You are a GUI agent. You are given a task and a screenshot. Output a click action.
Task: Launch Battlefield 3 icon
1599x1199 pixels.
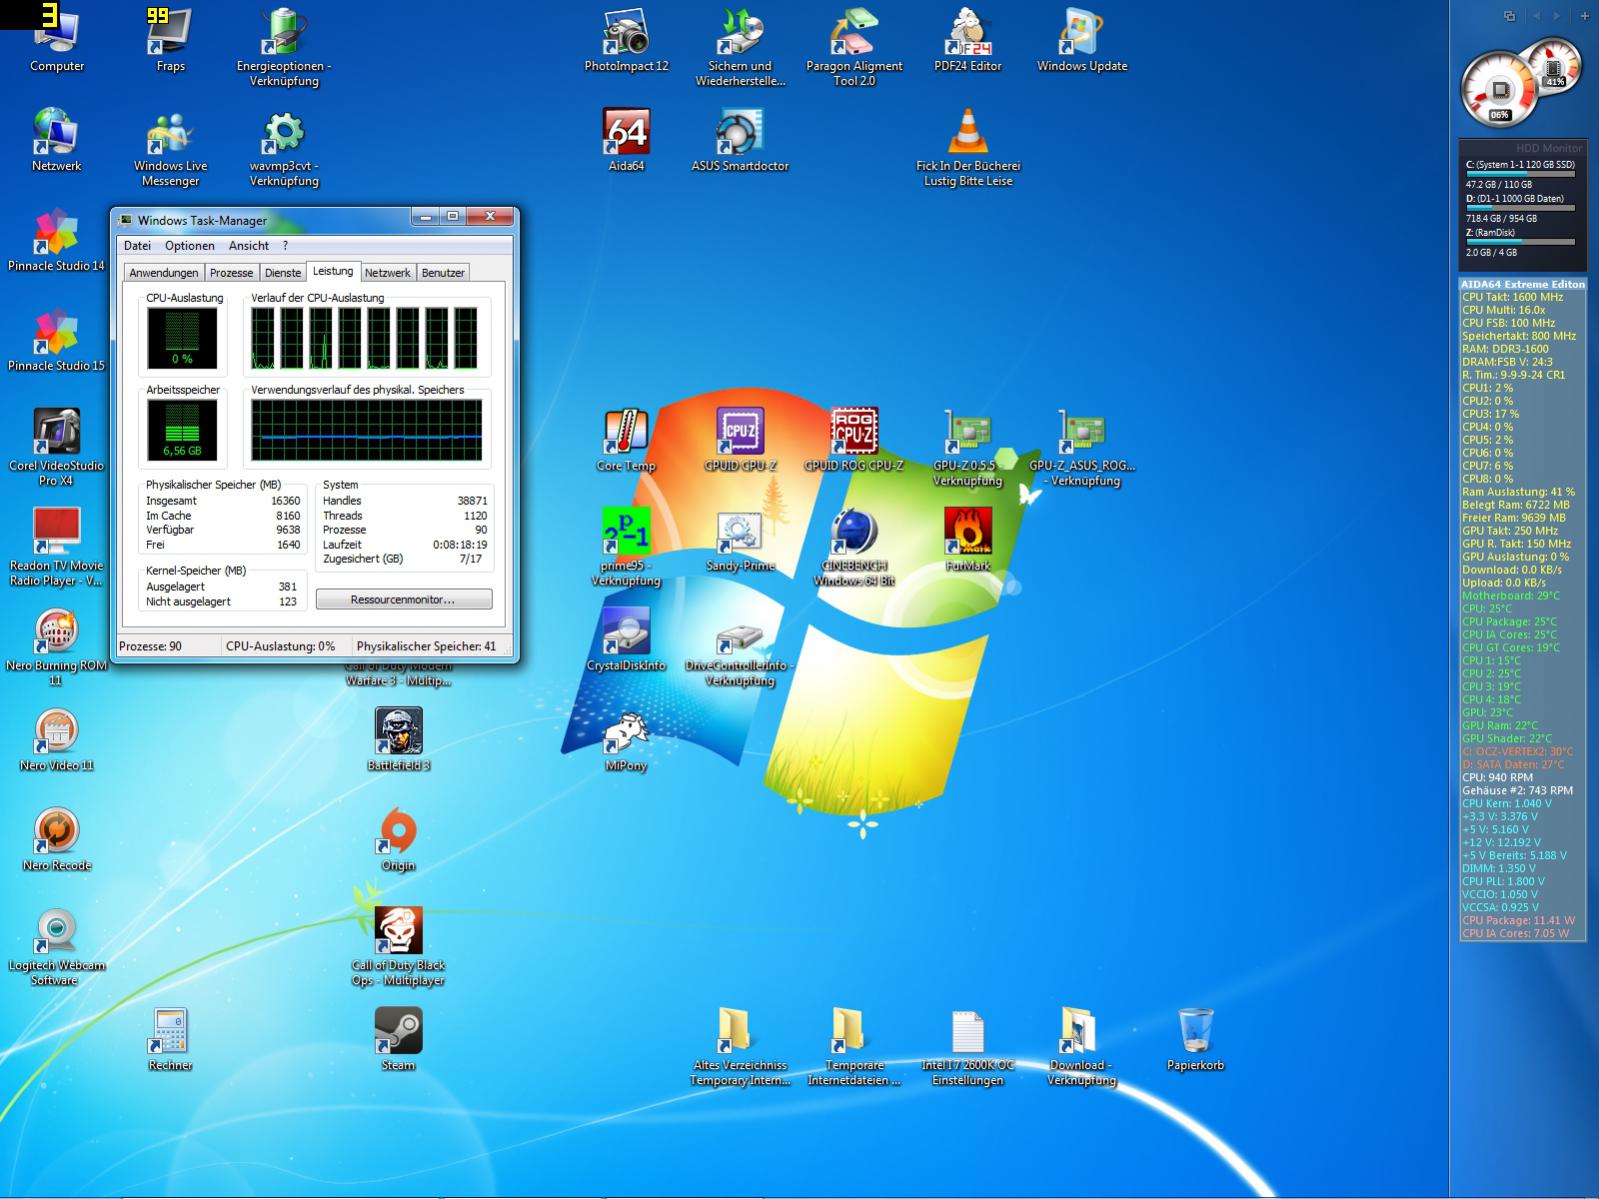(398, 738)
